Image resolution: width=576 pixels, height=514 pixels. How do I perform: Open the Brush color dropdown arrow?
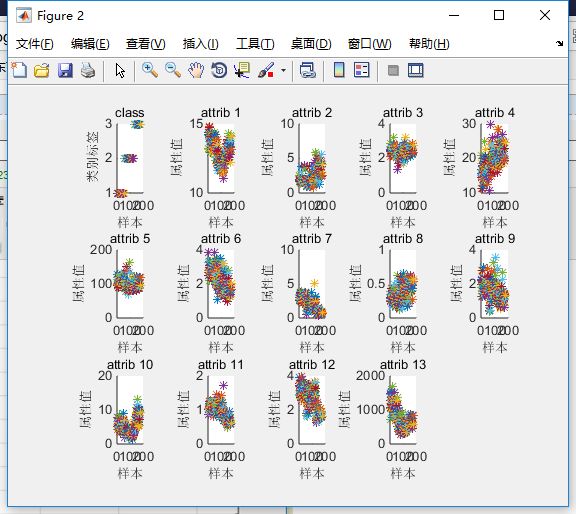283,70
